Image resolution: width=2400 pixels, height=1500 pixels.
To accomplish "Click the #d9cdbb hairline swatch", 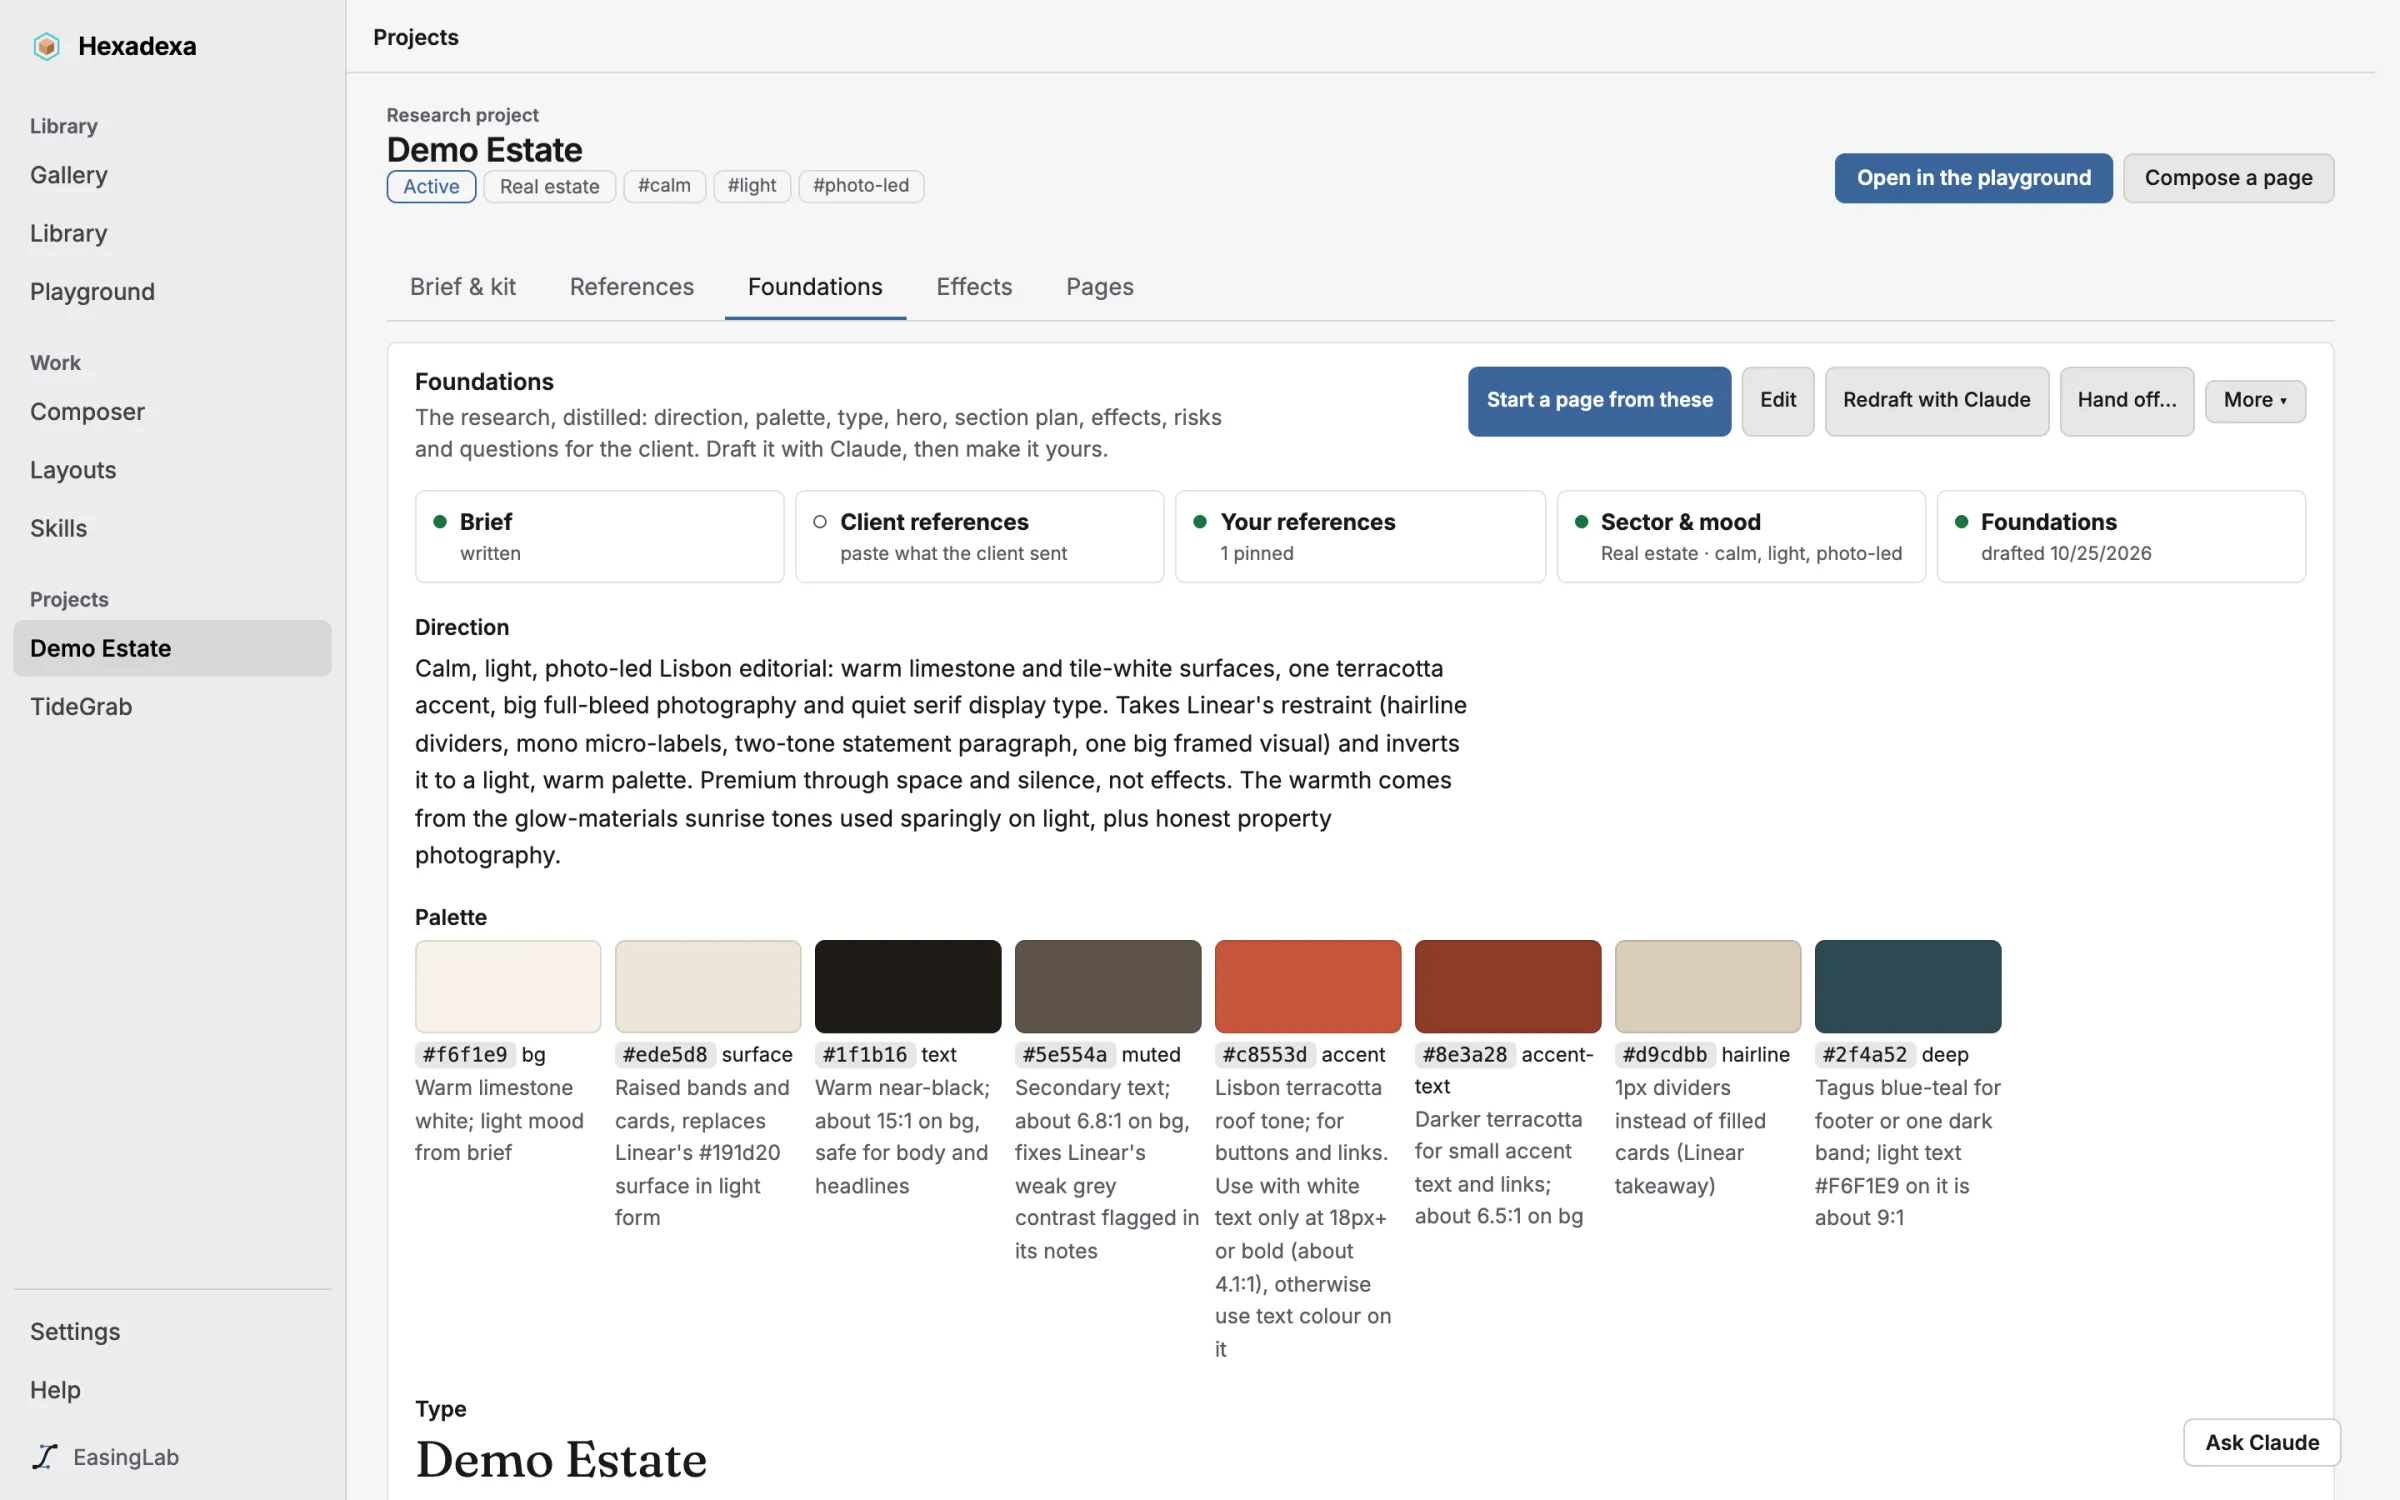I will tap(1708, 986).
